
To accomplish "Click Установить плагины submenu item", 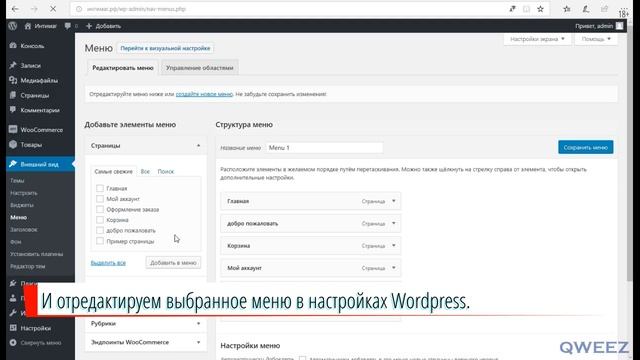I will click(37, 254).
